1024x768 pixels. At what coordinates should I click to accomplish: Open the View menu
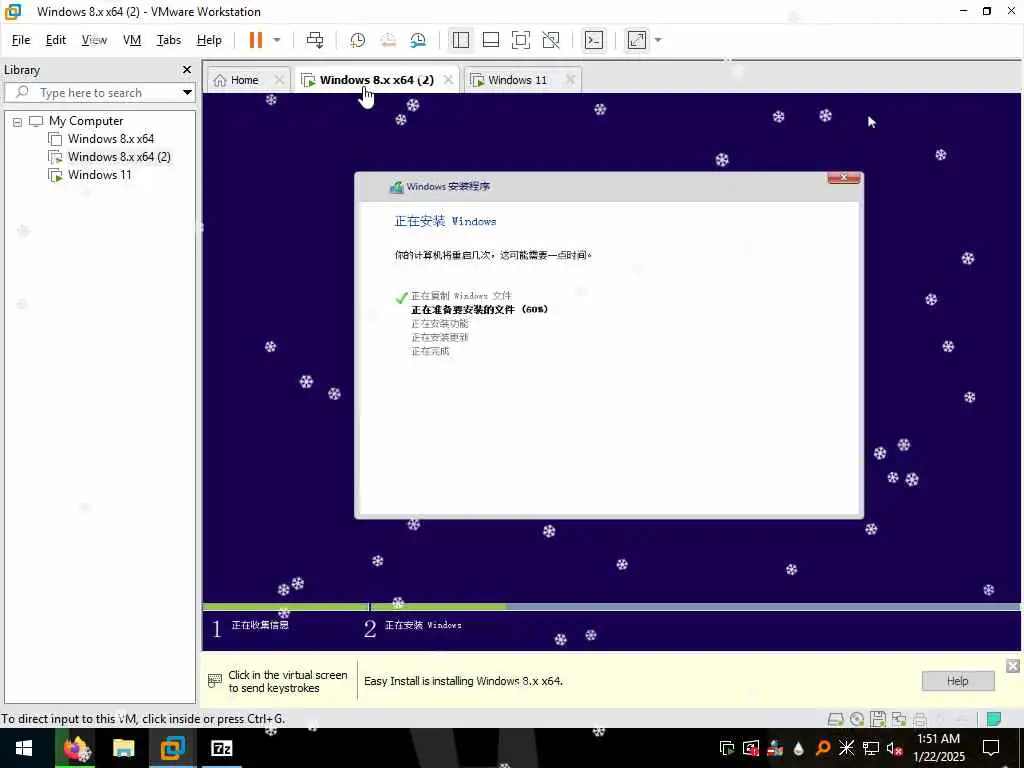[x=94, y=40]
